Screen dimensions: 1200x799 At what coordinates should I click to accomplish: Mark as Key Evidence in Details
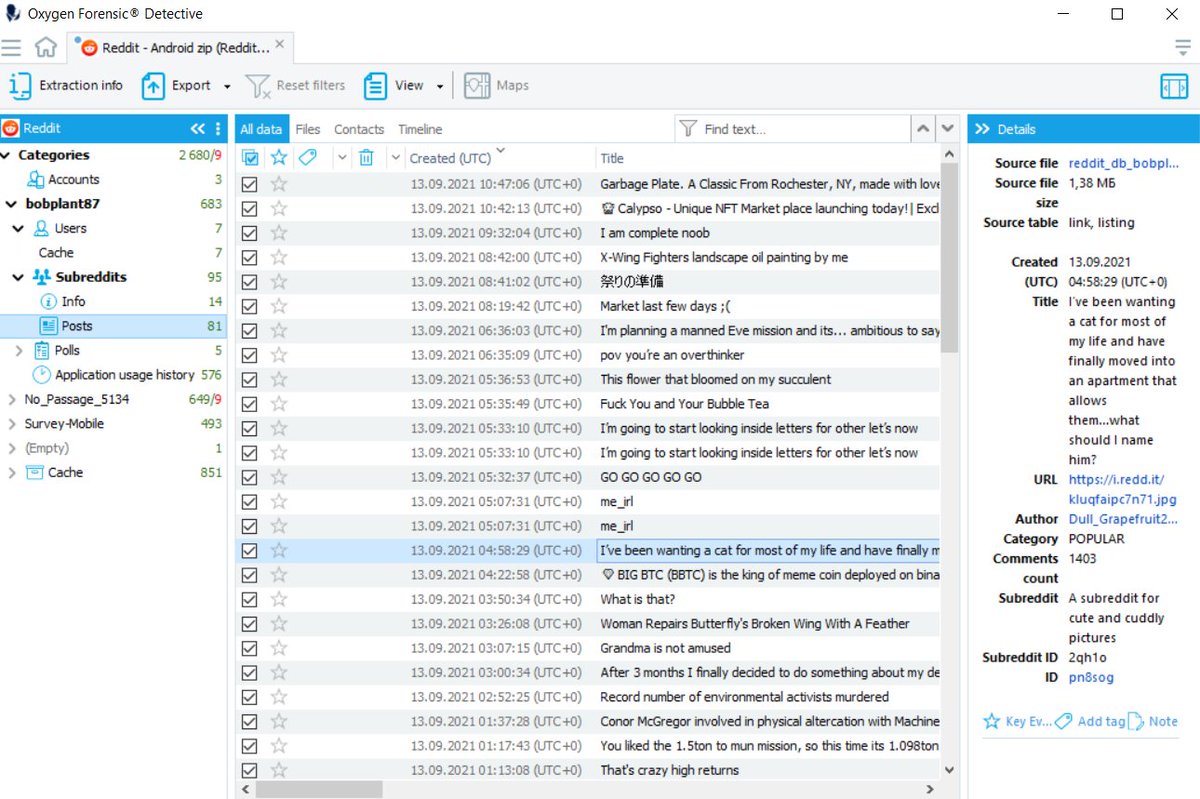click(1017, 721)
